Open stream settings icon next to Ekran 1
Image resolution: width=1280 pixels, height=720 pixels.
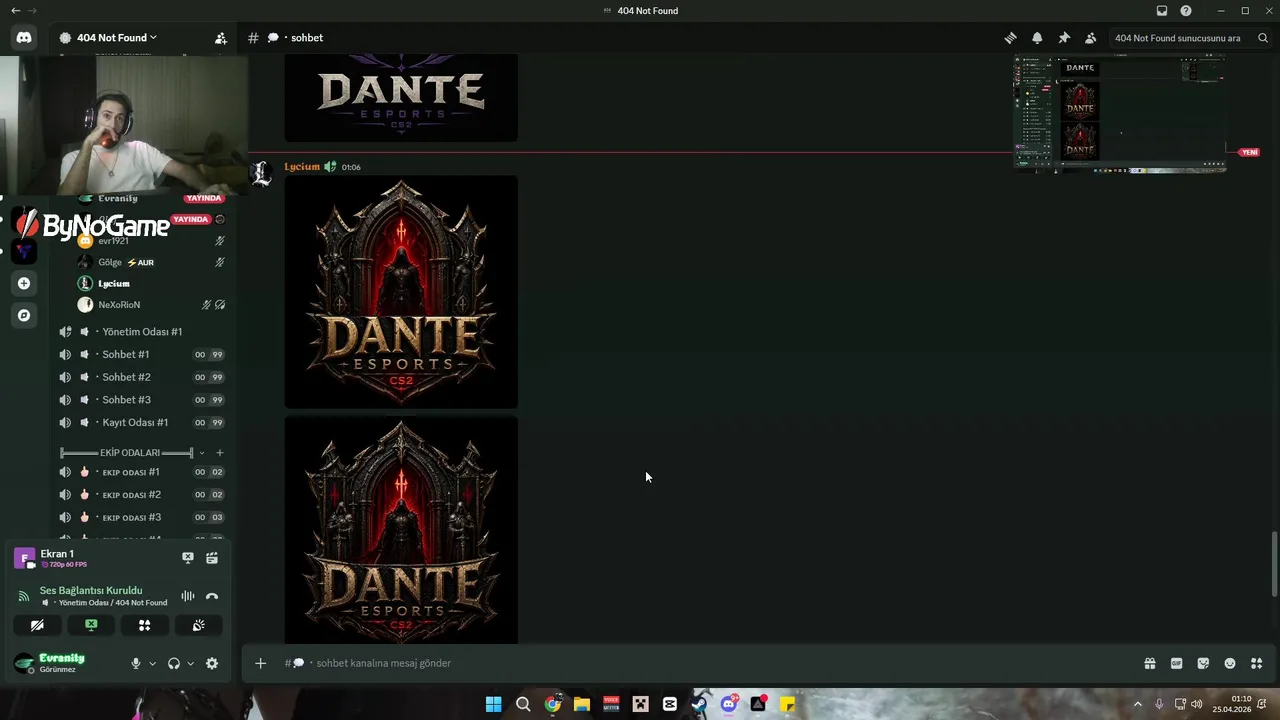(x=212, y=558)
